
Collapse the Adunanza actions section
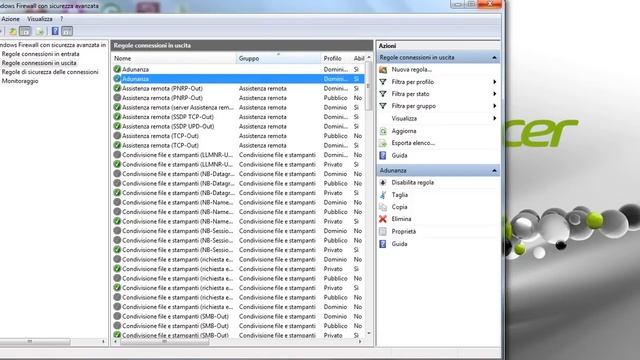(x=494, y=170)
